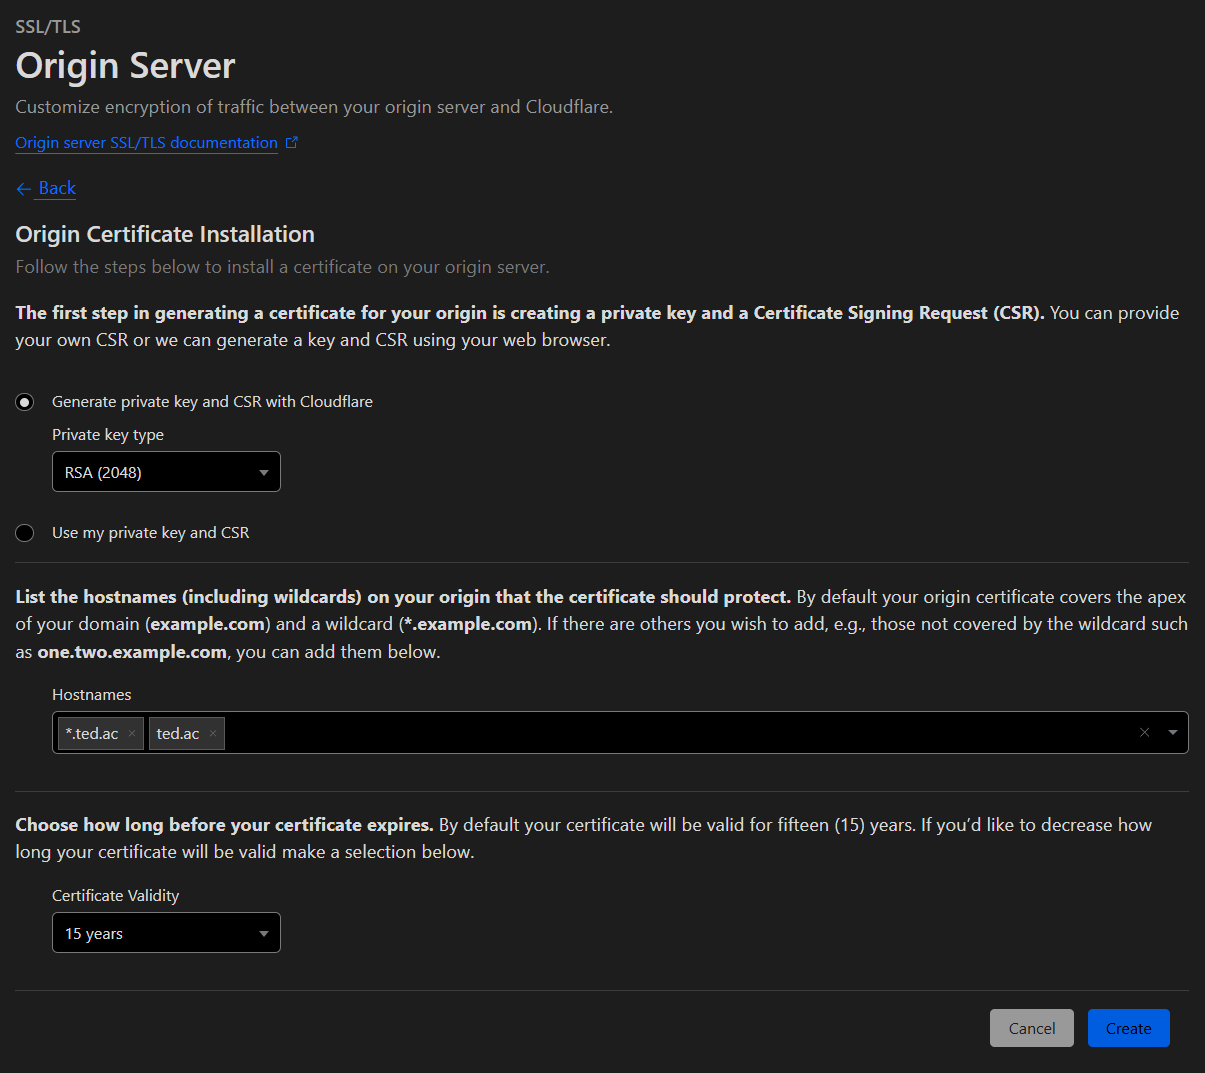This screenshot has height=1073, width=1205.
Task: Click the *.ted.ac hostname tag text
Action: tap(92, 734)
